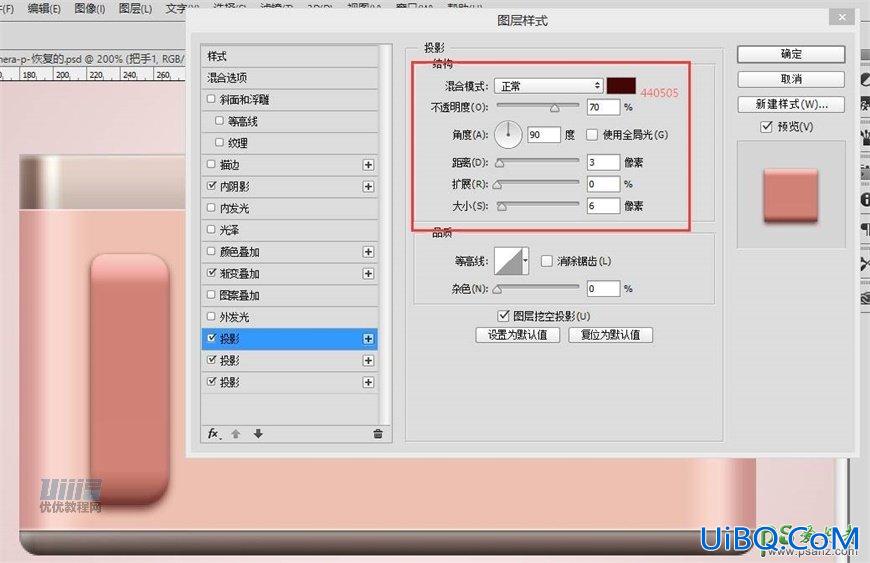Click the plus icon beside 内阴影

[368, 186]
